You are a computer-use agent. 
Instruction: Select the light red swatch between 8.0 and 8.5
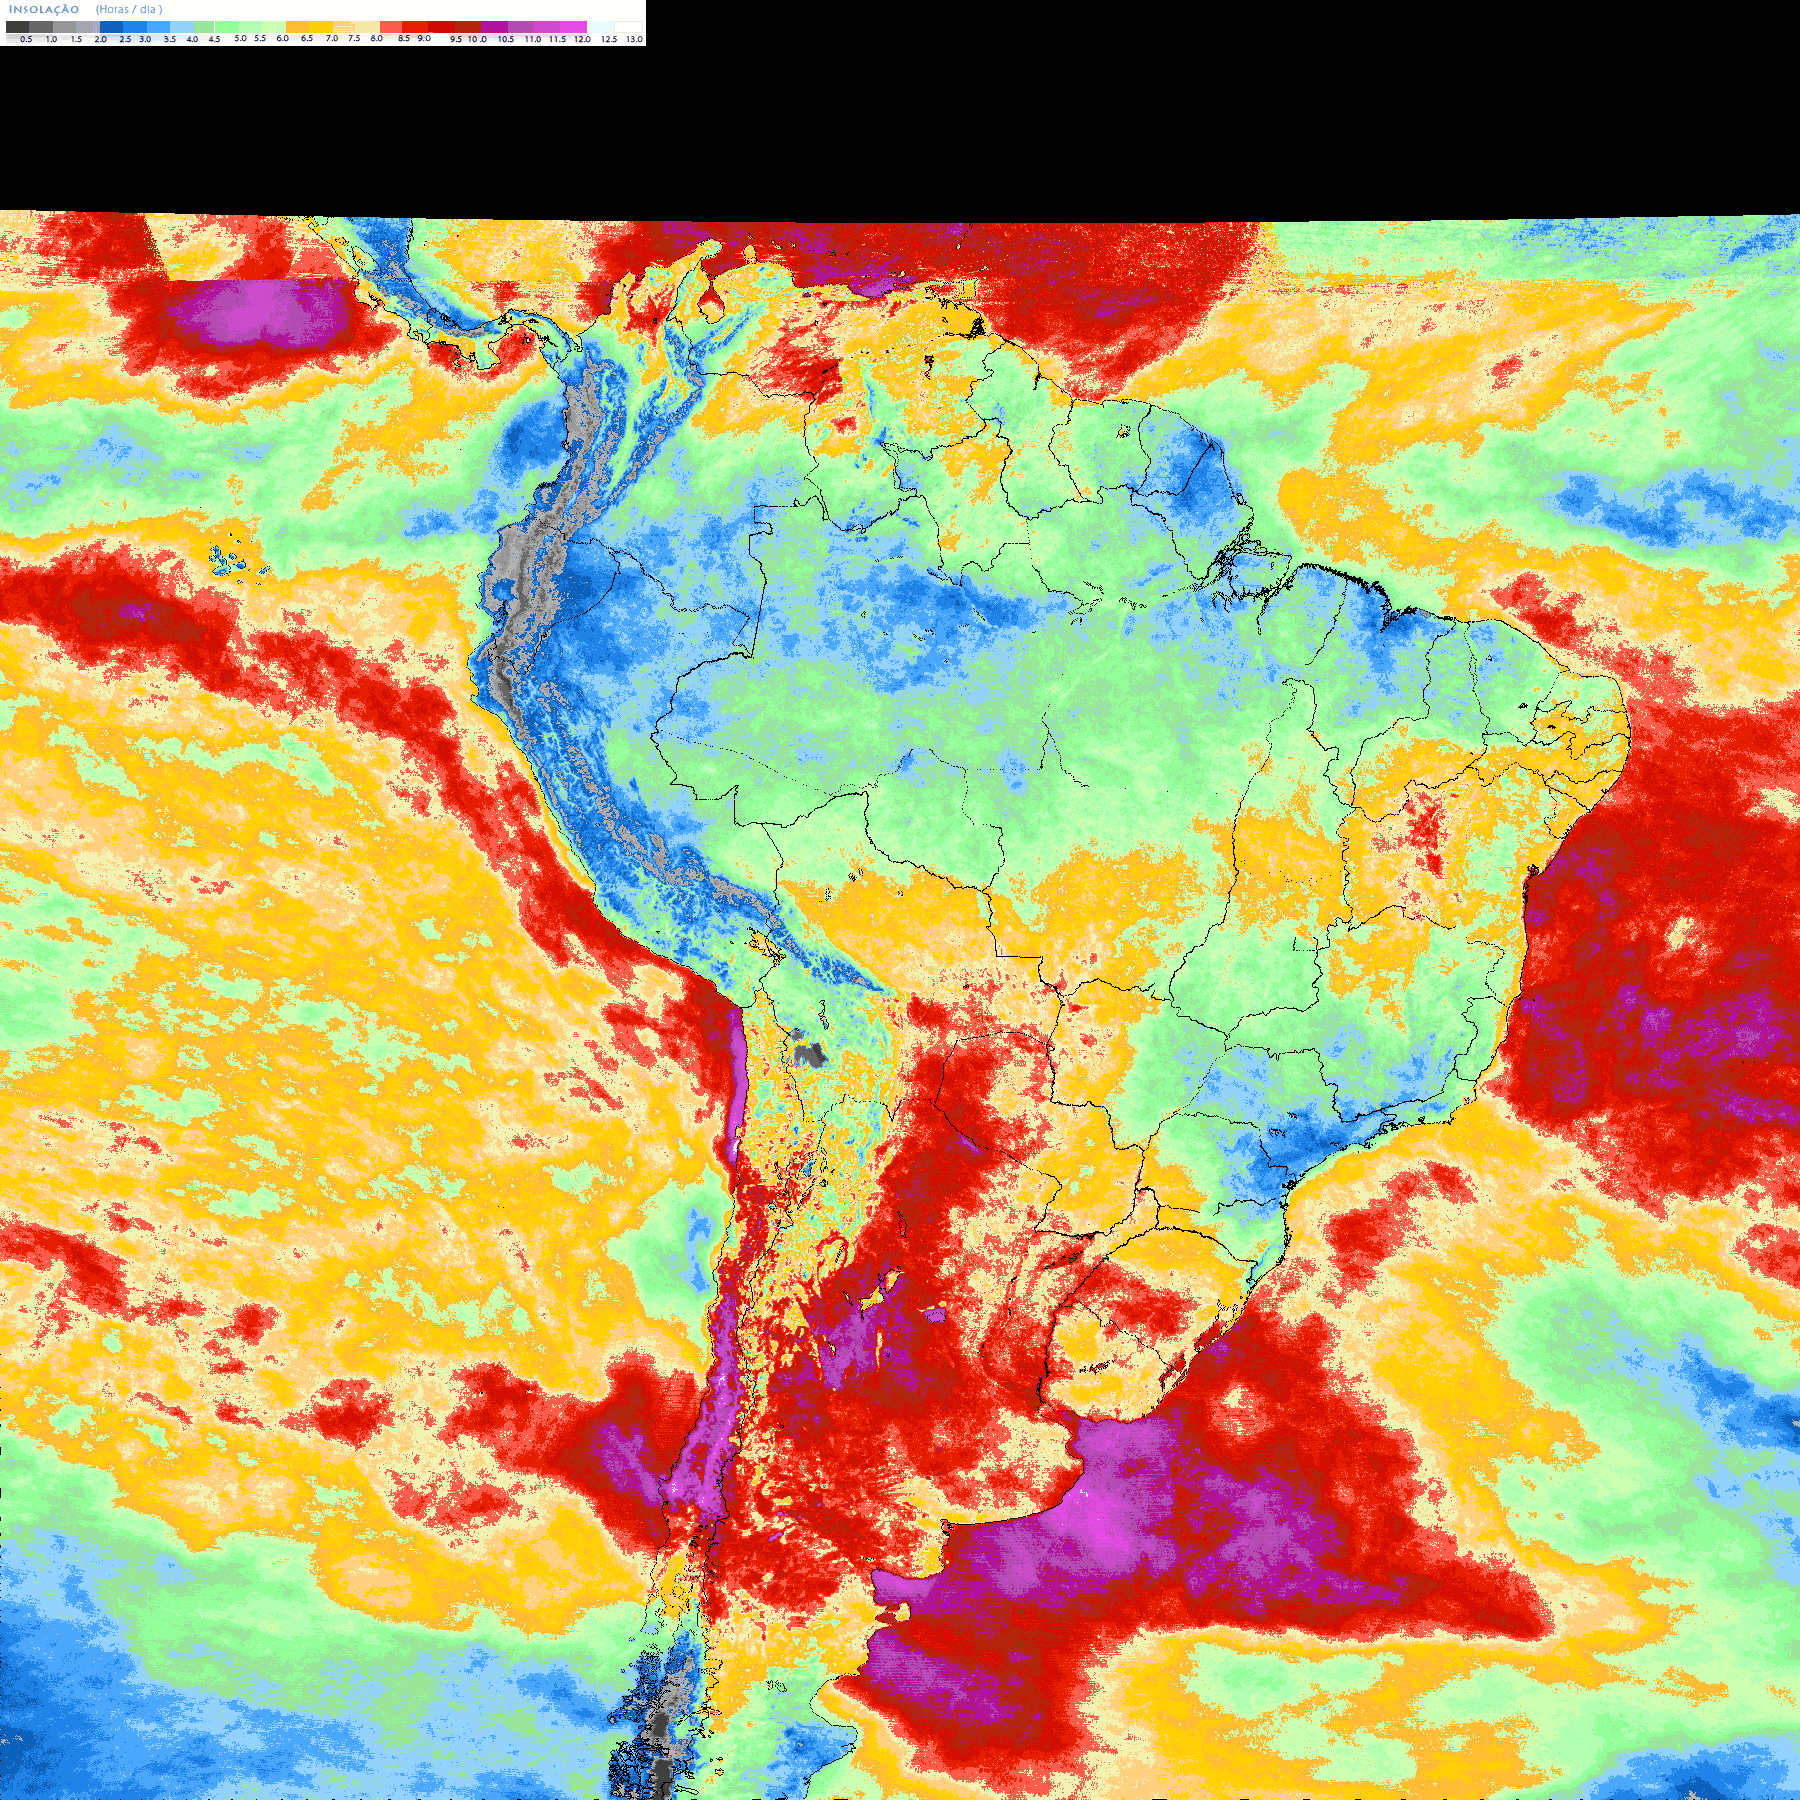(x=391, y=27)
